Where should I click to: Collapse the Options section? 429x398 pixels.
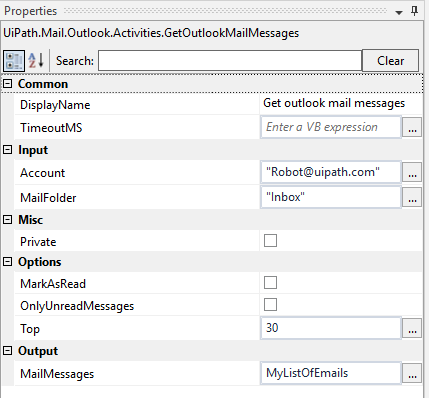click(x=8, y=262)
